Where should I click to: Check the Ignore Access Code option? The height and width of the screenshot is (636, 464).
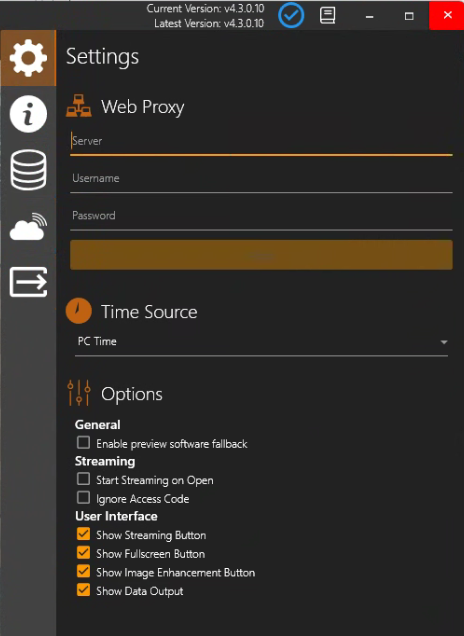coord(84,498)
